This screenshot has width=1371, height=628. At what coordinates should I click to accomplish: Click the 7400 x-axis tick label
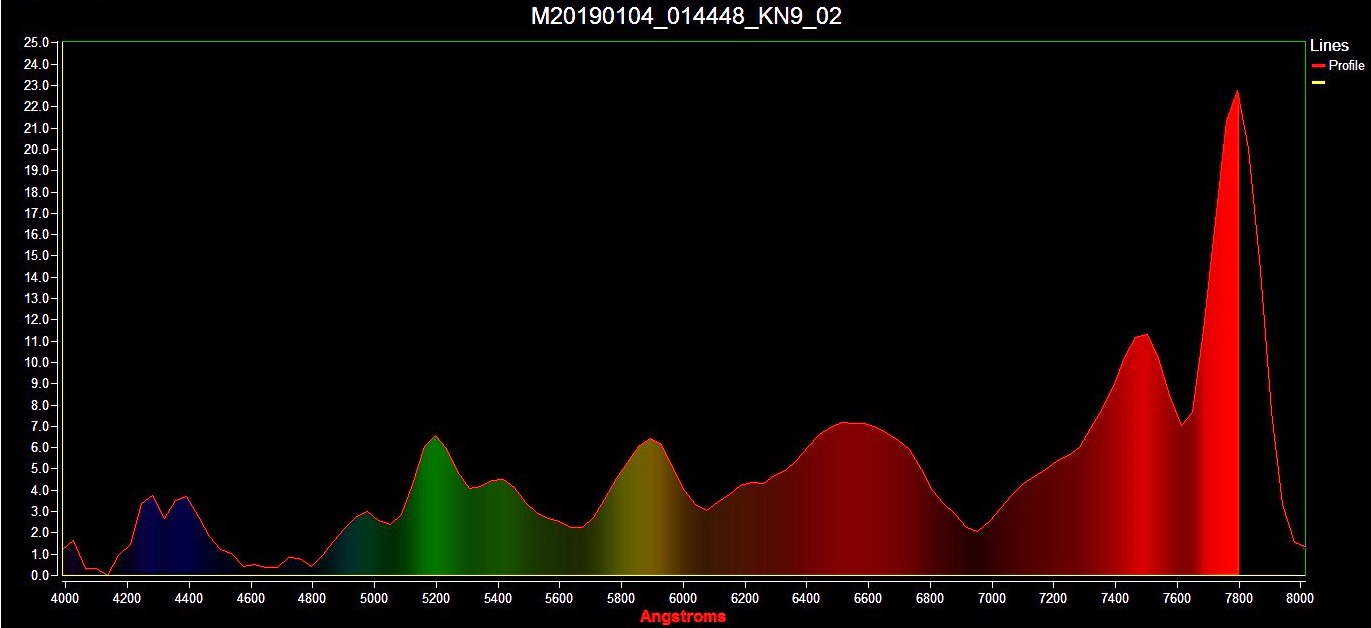[x=1116, y=597]
